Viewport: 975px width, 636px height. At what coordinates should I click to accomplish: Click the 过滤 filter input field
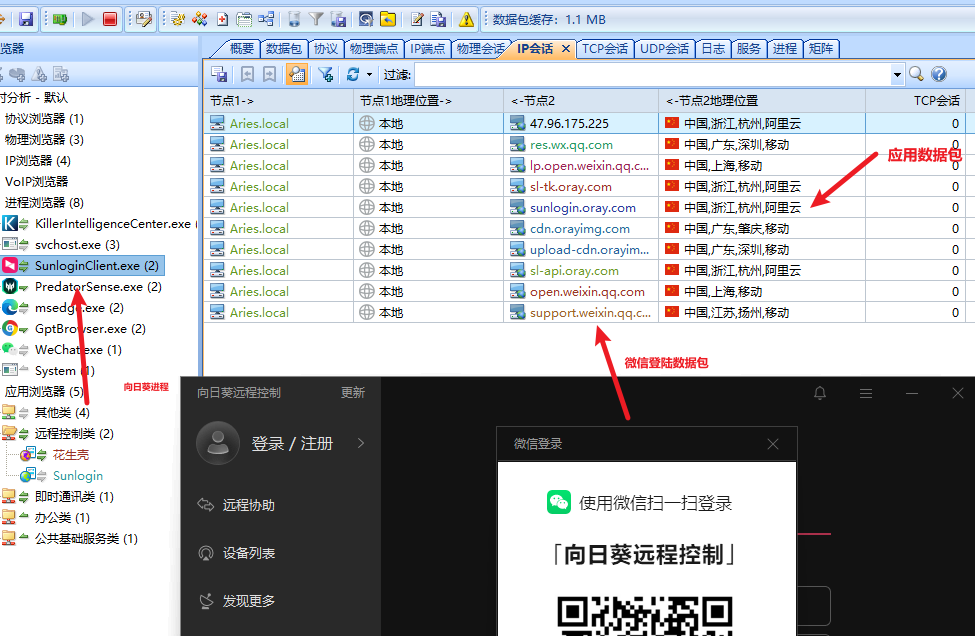tap(652, 75)
